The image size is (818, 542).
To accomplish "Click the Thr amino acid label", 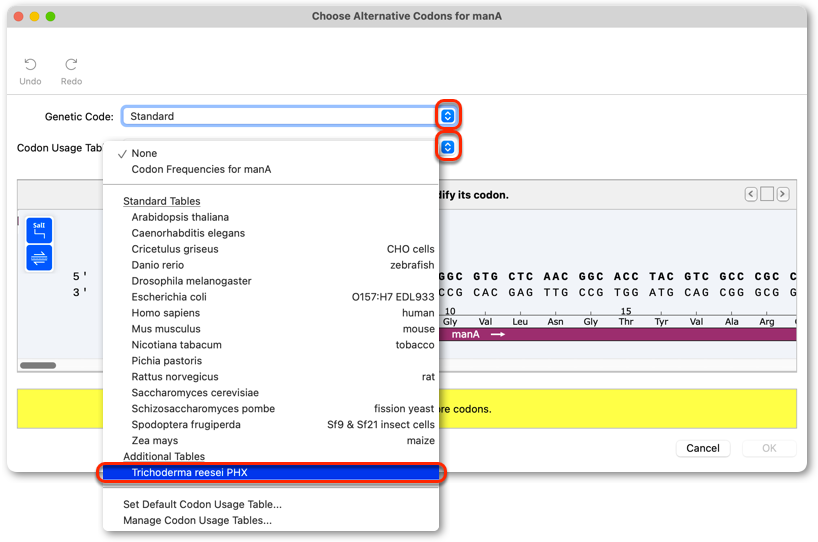I will point(626,322).
